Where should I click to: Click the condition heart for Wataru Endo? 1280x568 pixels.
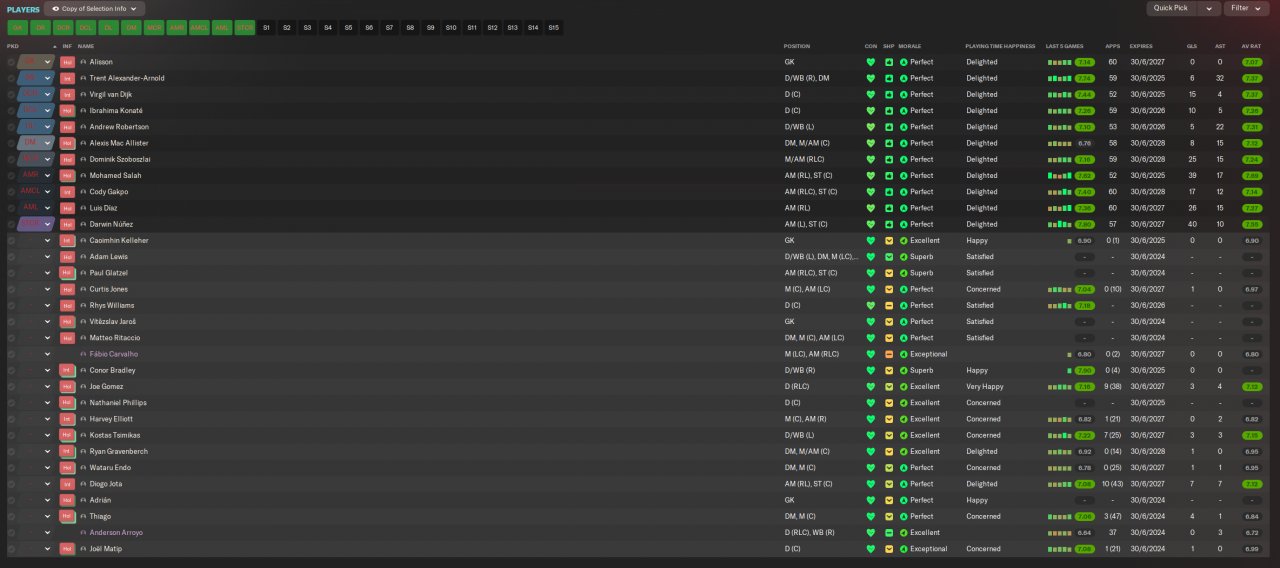point(870,467)
